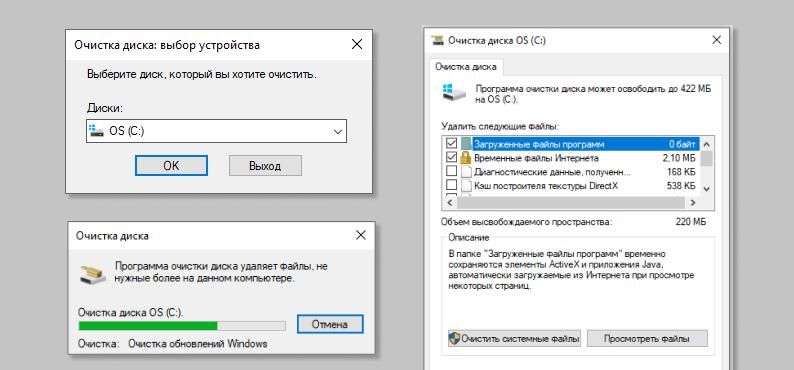Click the file list scroll up arrow
The width and height of the screenshot is (794, 370).
click(707, 144)
